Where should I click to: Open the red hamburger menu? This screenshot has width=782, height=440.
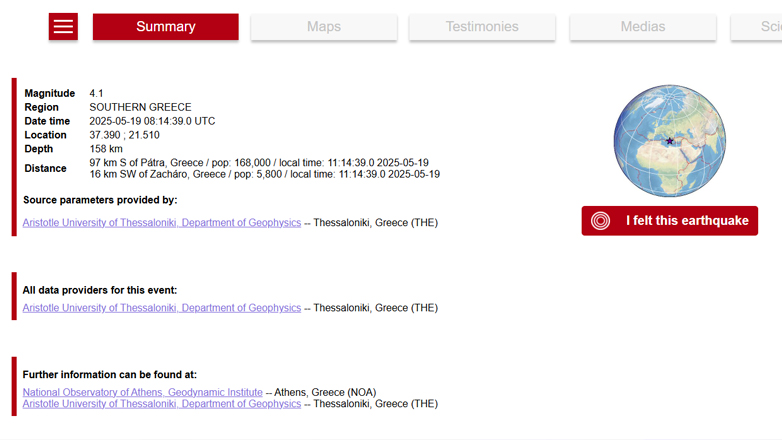pyautogui.click(x=63, y=27)
